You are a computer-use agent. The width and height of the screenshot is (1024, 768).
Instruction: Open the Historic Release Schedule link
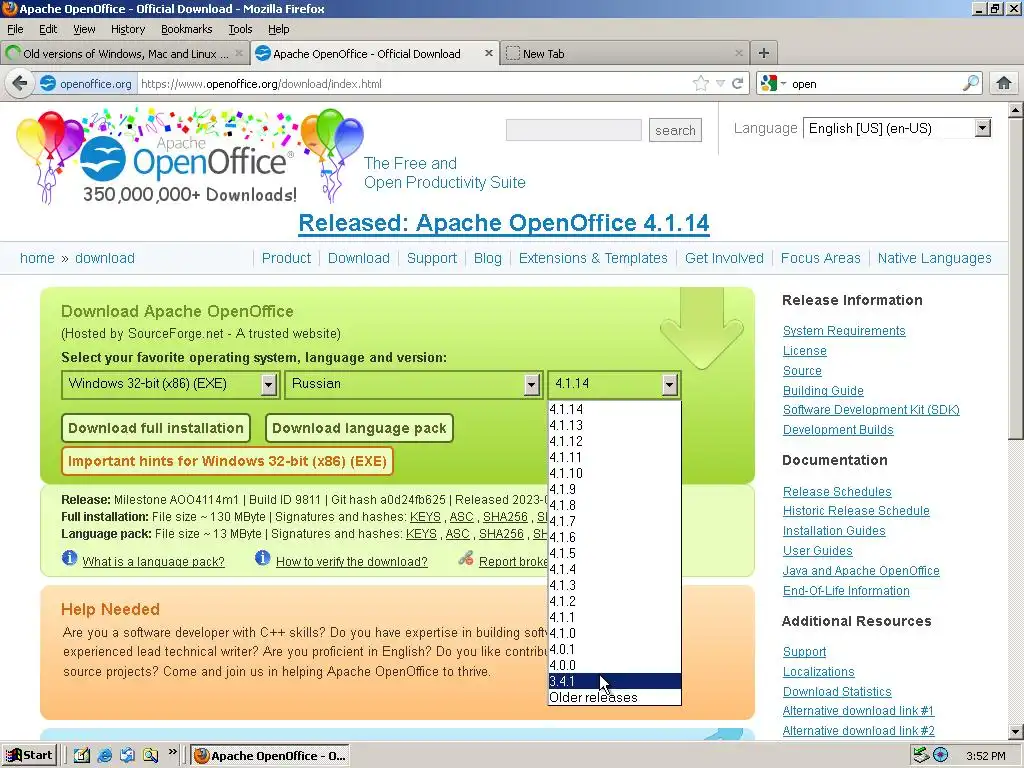pos(856,511)
